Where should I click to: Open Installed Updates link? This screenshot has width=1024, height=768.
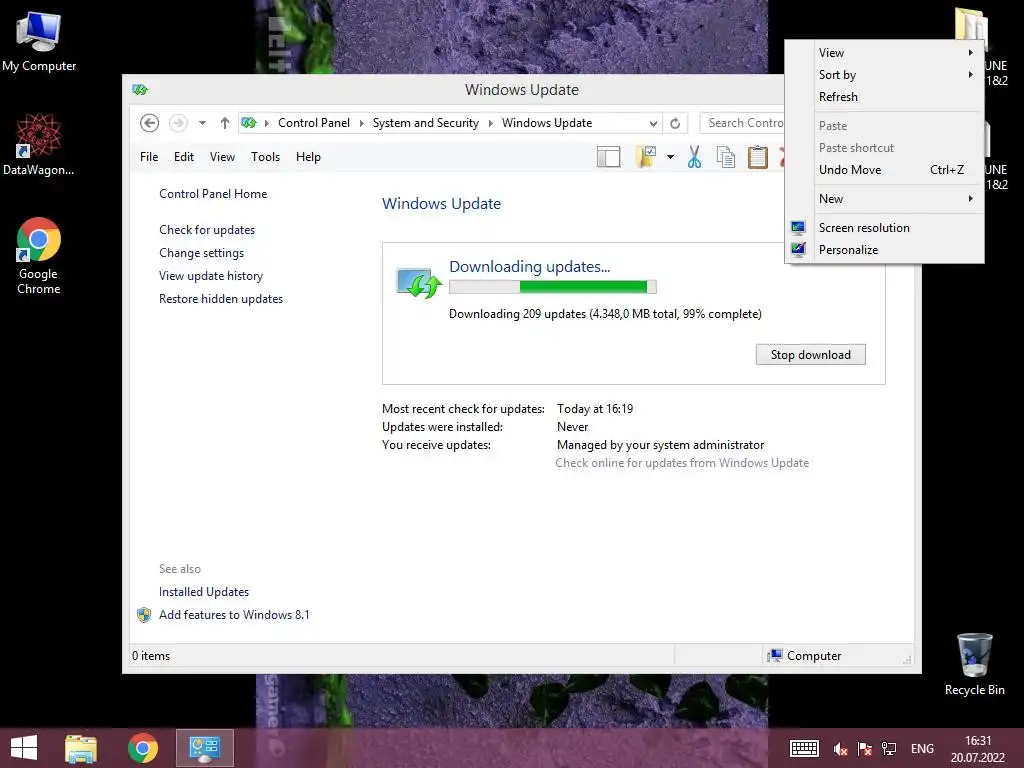pos(204,592)
